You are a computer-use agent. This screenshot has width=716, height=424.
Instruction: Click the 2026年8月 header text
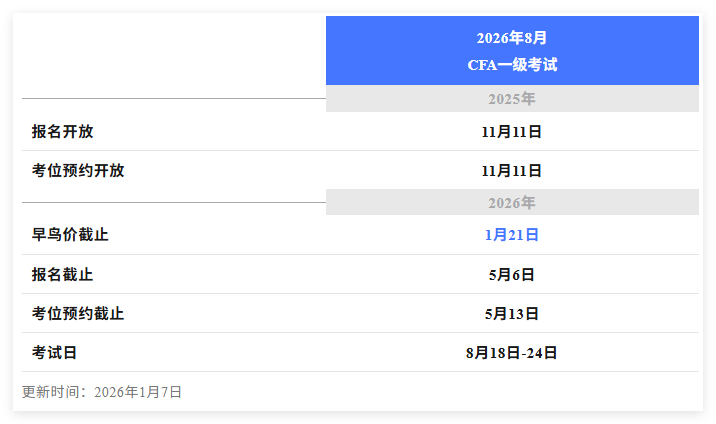click(512, 38)
